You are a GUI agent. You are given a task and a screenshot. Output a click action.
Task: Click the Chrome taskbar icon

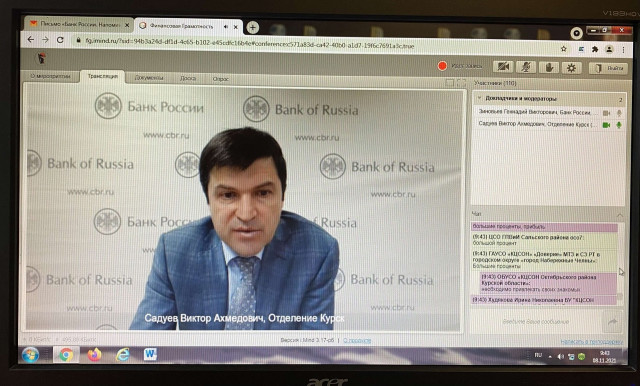tap(66, 355)
